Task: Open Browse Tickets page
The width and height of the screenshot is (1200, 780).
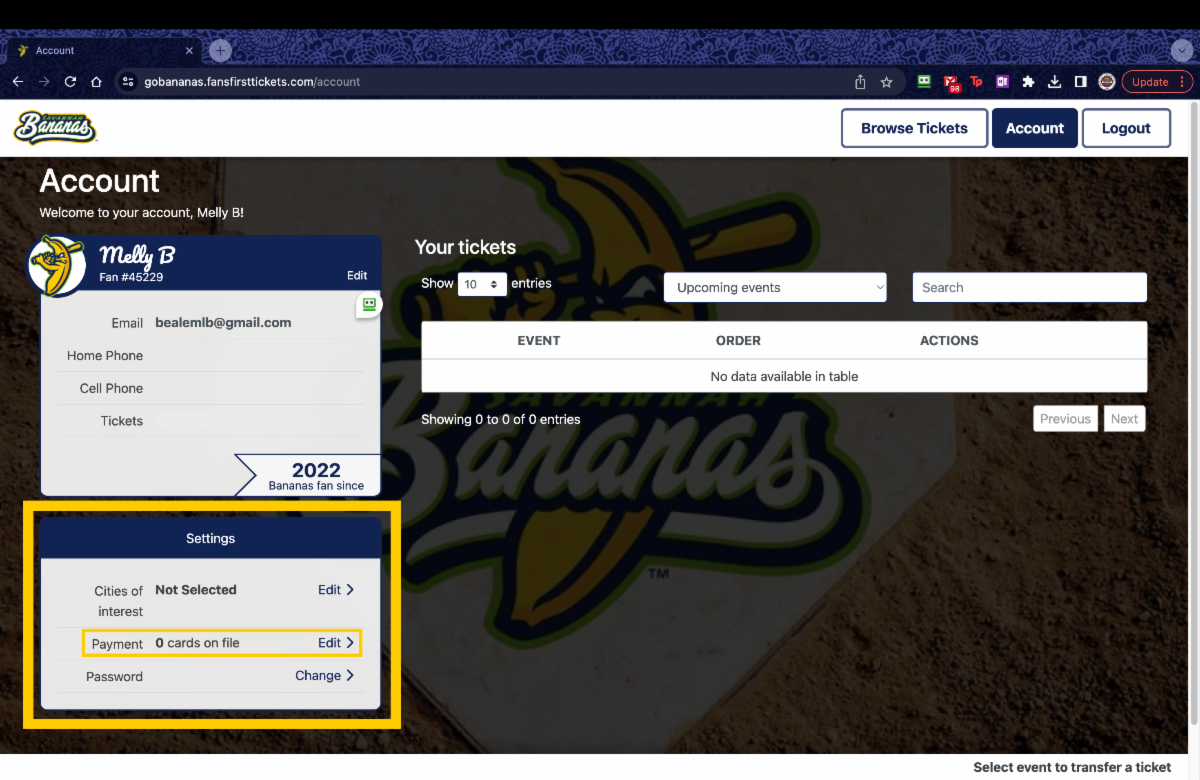Action: pos(914,128)
